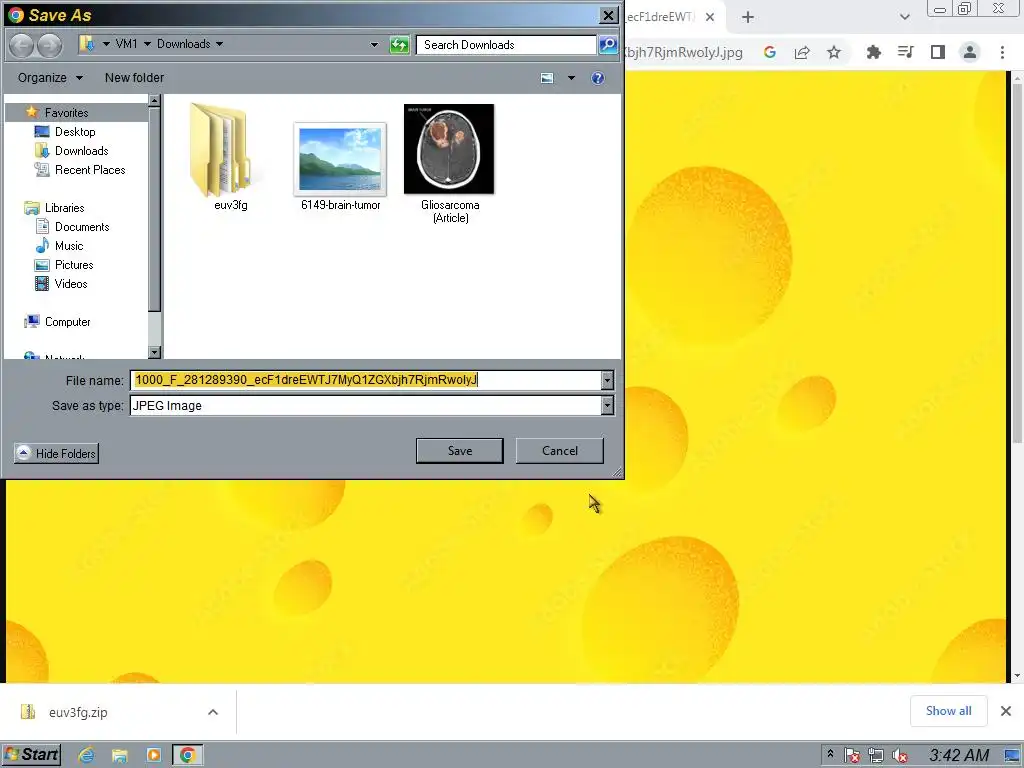Click the File name input field

tap(366, 380)
